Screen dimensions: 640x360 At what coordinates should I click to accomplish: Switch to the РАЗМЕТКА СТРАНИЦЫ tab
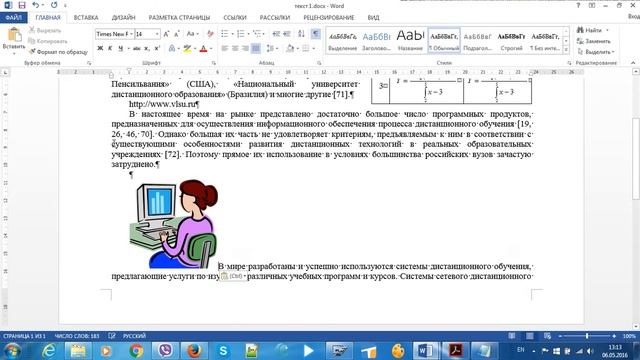(179, 18)
